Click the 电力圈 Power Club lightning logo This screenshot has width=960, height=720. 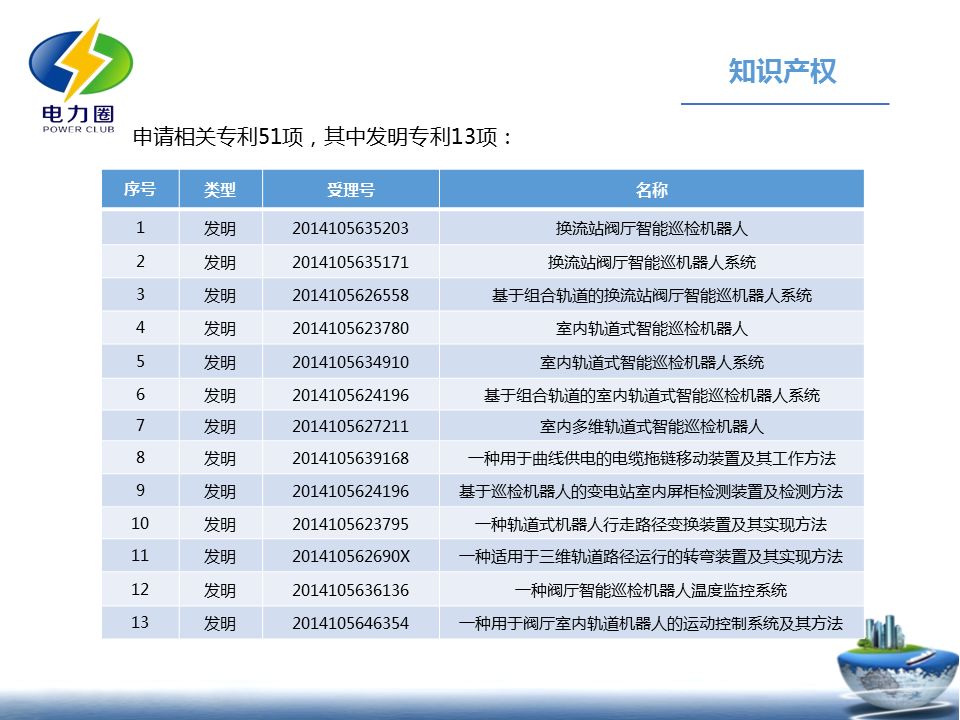click(x=78, y=75)
